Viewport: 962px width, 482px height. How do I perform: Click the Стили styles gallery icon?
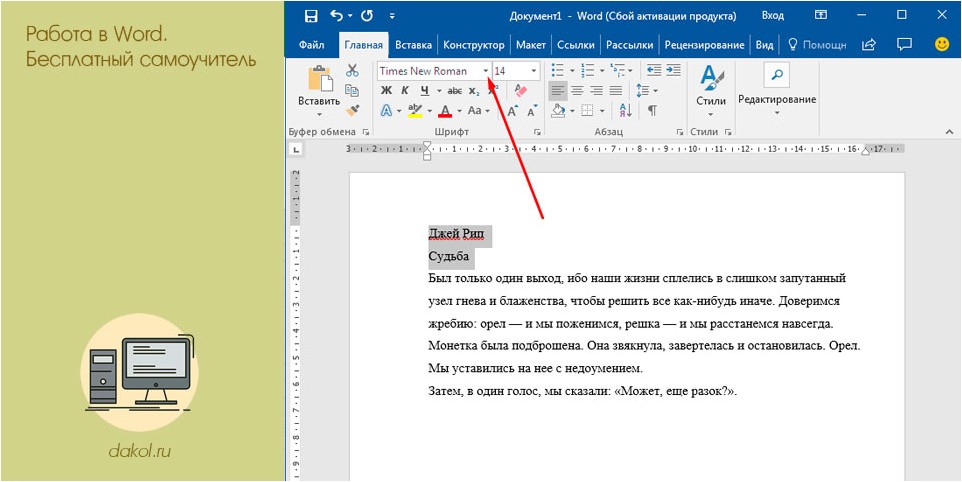[711, 78]
